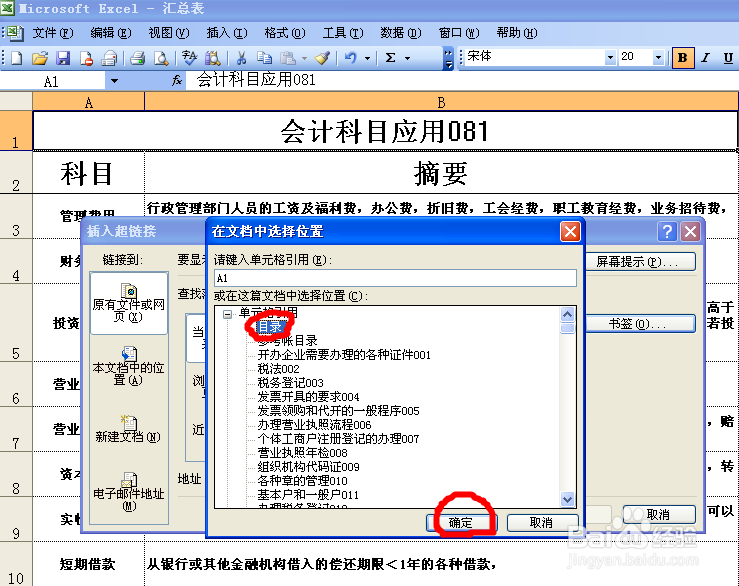
Task: Click column A header
Action: pos(89,102)
